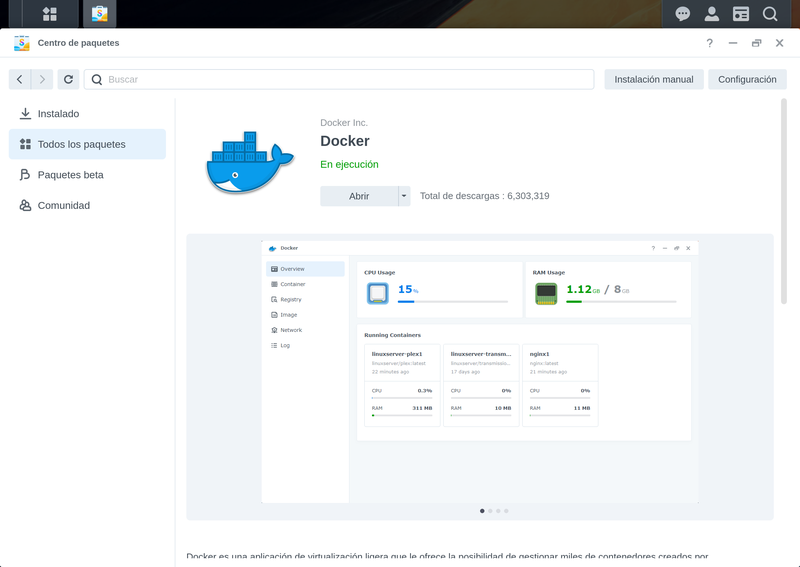Click the magnifier icon in Buscar field
Image resolution: width=800 pixels, height=567 pixels.
(96, 79)
